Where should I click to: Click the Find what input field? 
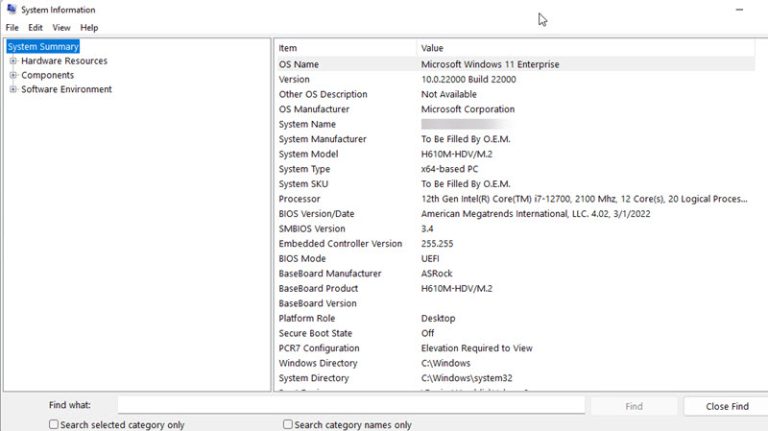click(x=351, y=405)
